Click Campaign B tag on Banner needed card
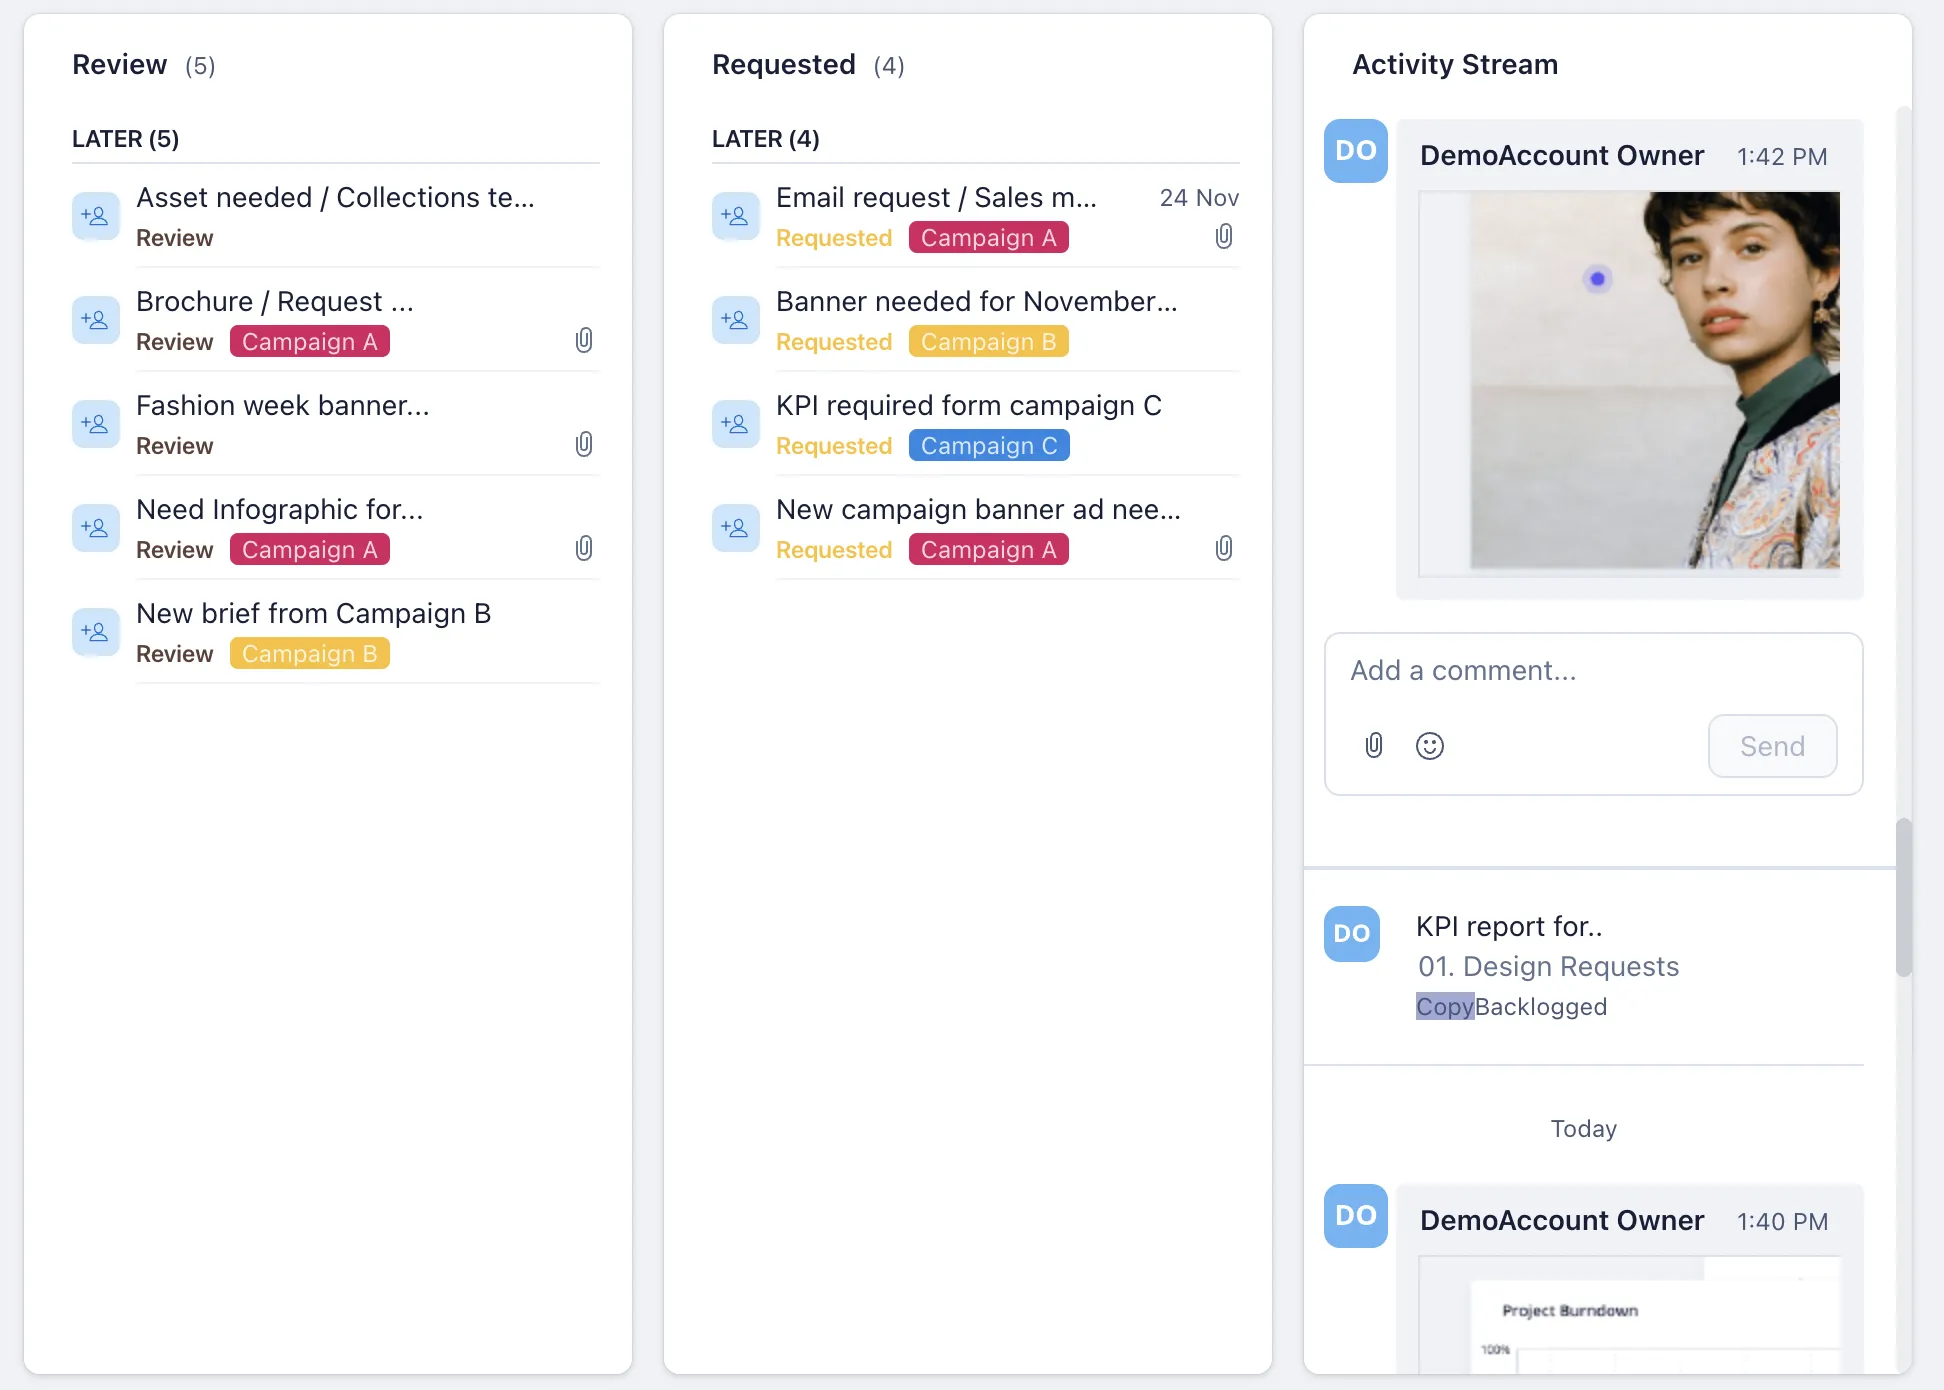1944x1390 pixels. tap(989, 342)
